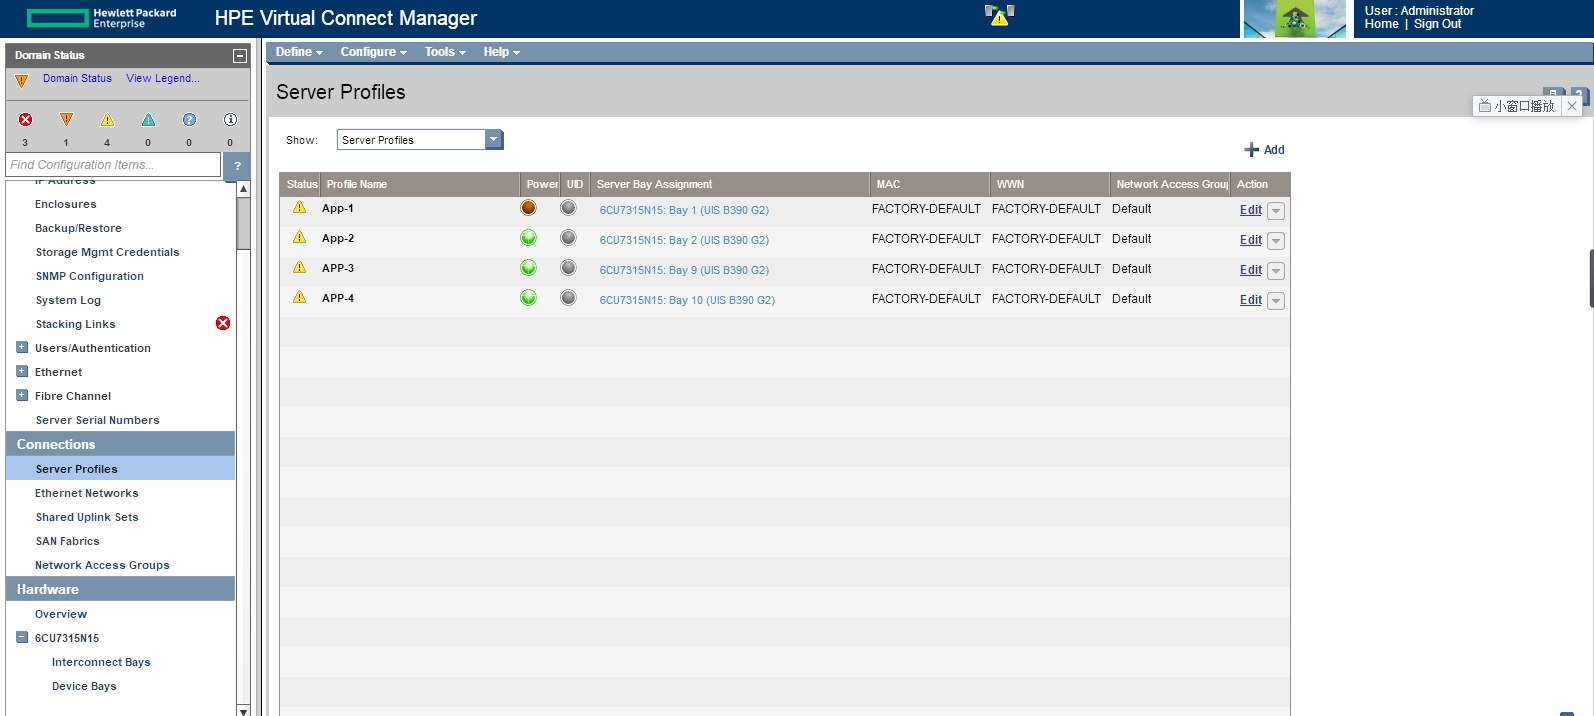Viewport: 1594px width, 716px height.
Task: Toggle the APP-3 UID light
Action: (x=568, y=268)
